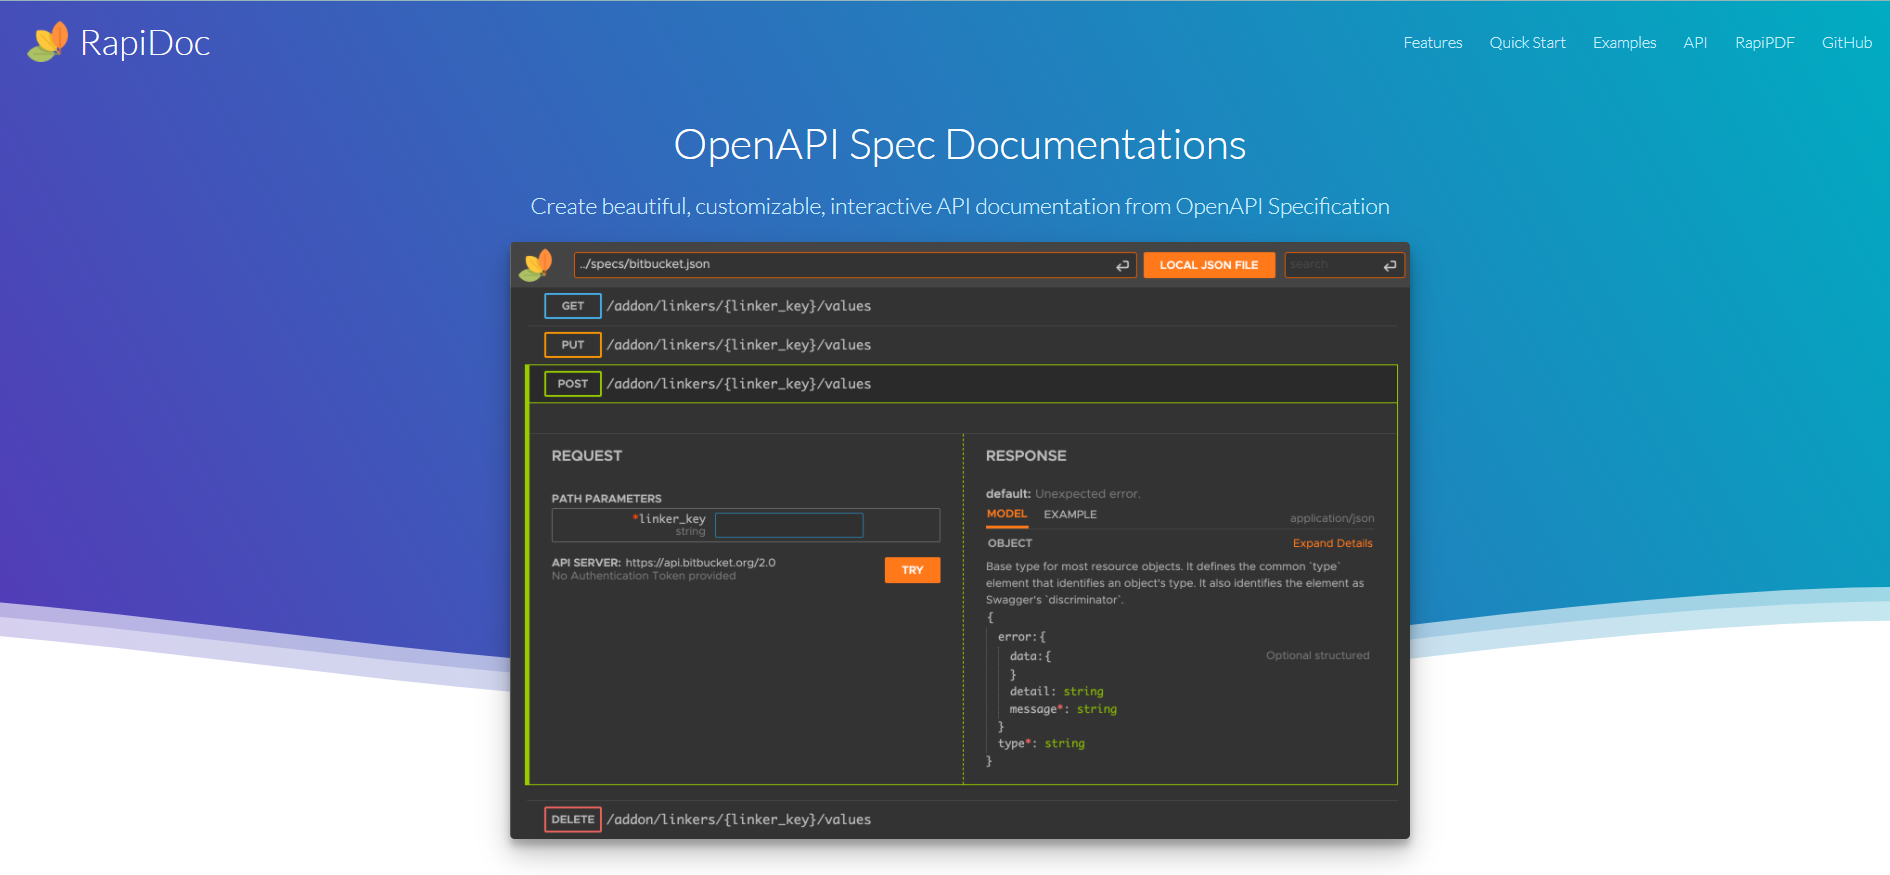Expand the PUT linkers values endpoint
The height and width of the screenshot is (875, 1890).
tap(961, 345)
